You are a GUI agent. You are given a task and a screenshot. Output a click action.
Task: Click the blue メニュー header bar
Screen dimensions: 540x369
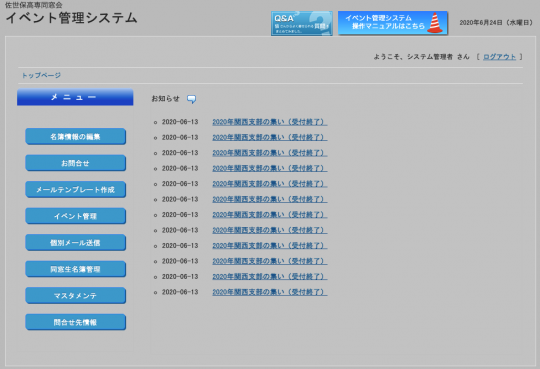[75, 97]
